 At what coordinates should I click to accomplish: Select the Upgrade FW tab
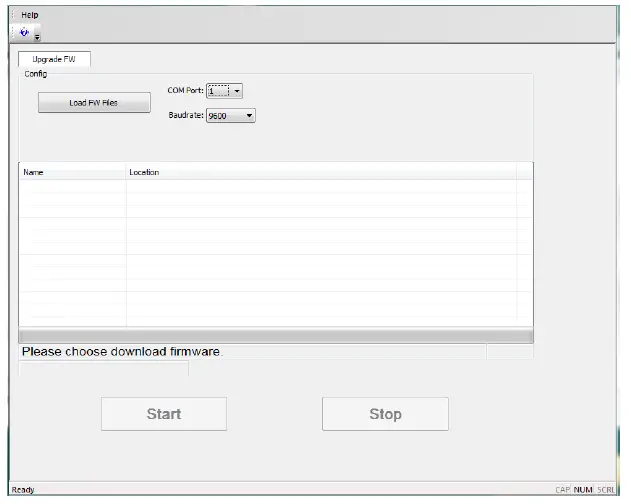click(x=54, y=59)
